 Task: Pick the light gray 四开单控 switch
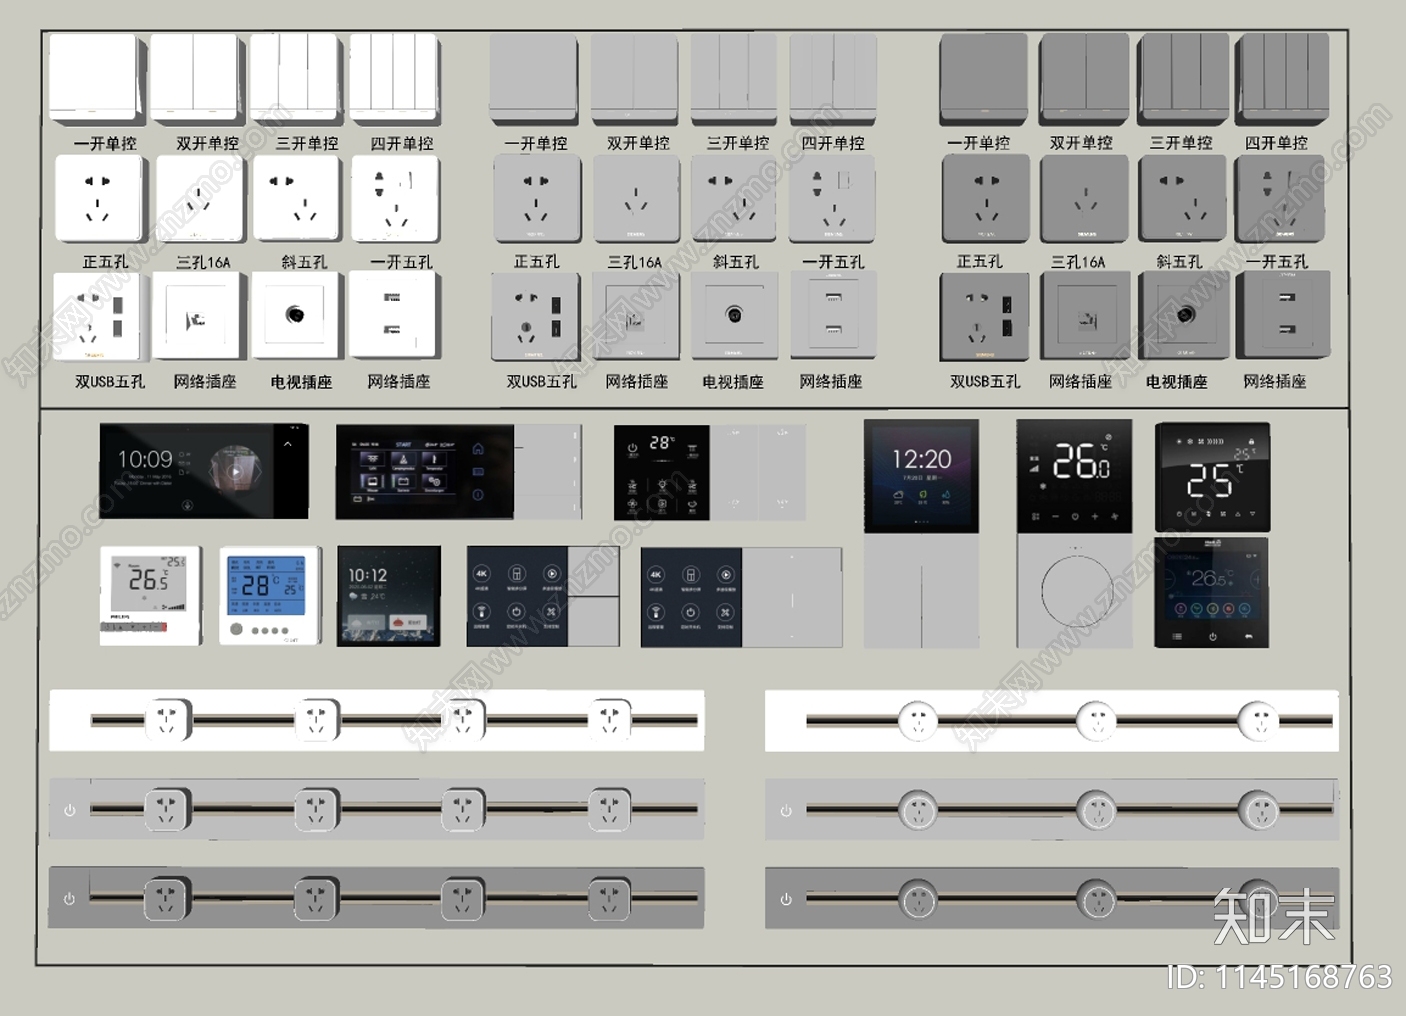[833, 79]
